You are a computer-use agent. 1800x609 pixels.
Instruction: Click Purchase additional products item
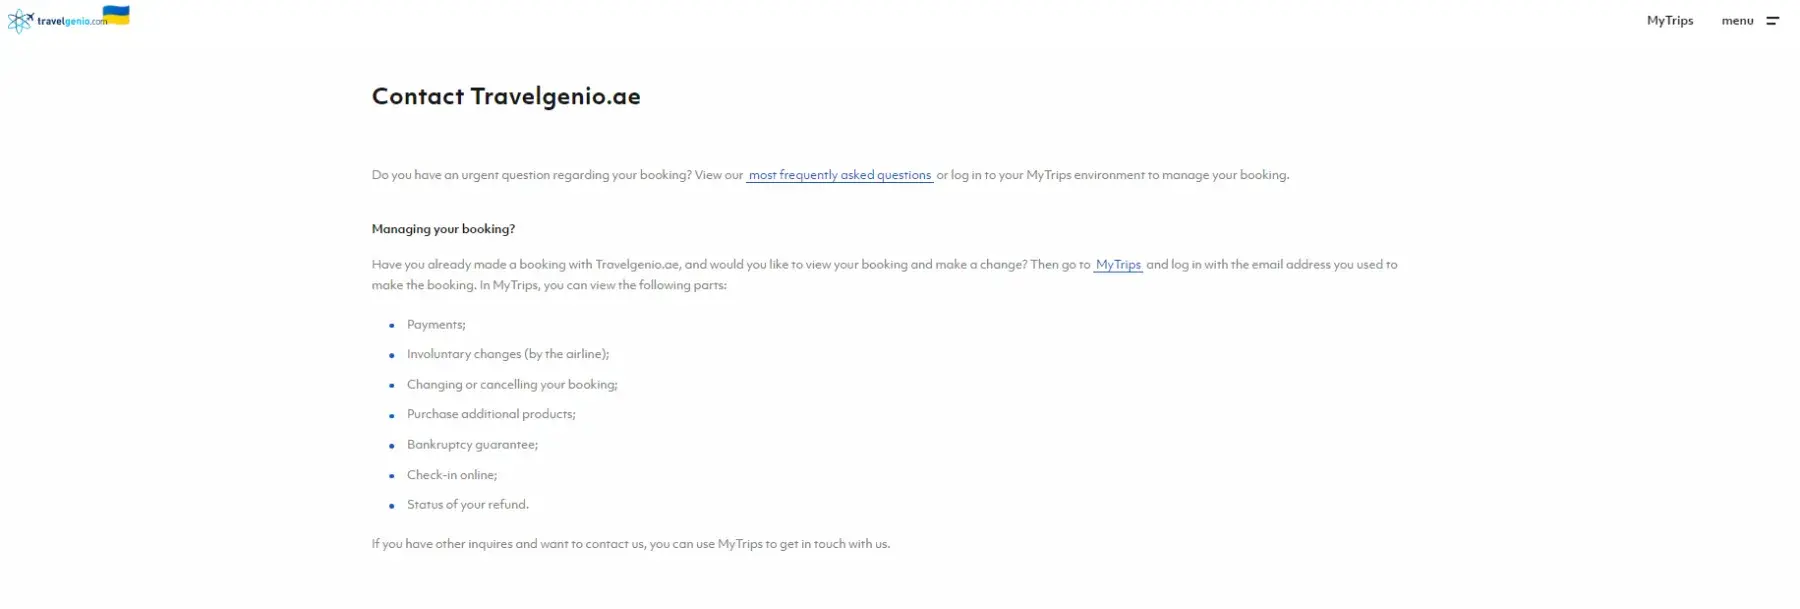click(x=491, y=414)
